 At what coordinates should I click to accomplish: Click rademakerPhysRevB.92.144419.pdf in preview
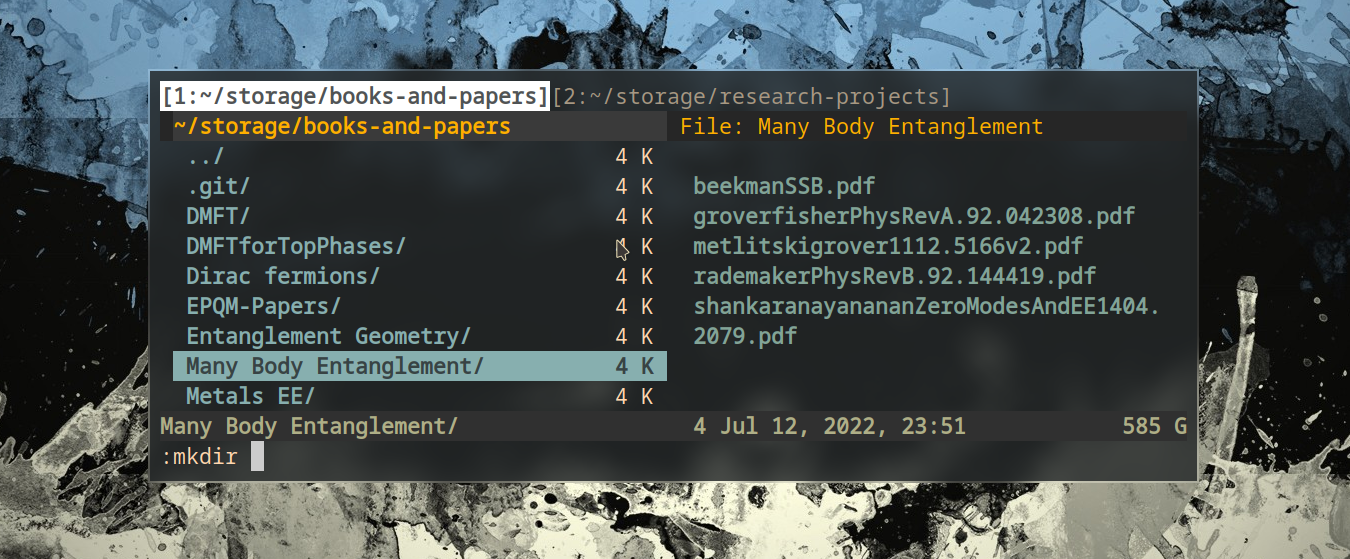[x=894, y=277]
